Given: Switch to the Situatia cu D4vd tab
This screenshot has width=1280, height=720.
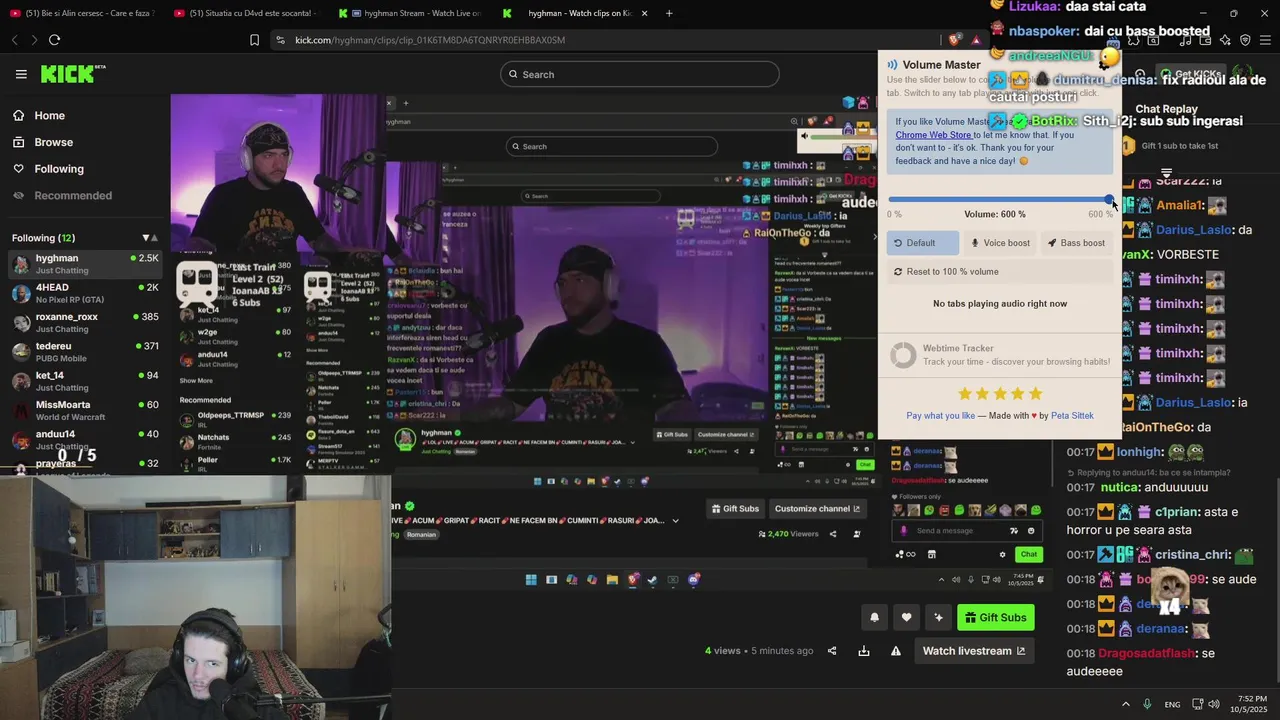Looking at the screenshot, I should (245, 13).
